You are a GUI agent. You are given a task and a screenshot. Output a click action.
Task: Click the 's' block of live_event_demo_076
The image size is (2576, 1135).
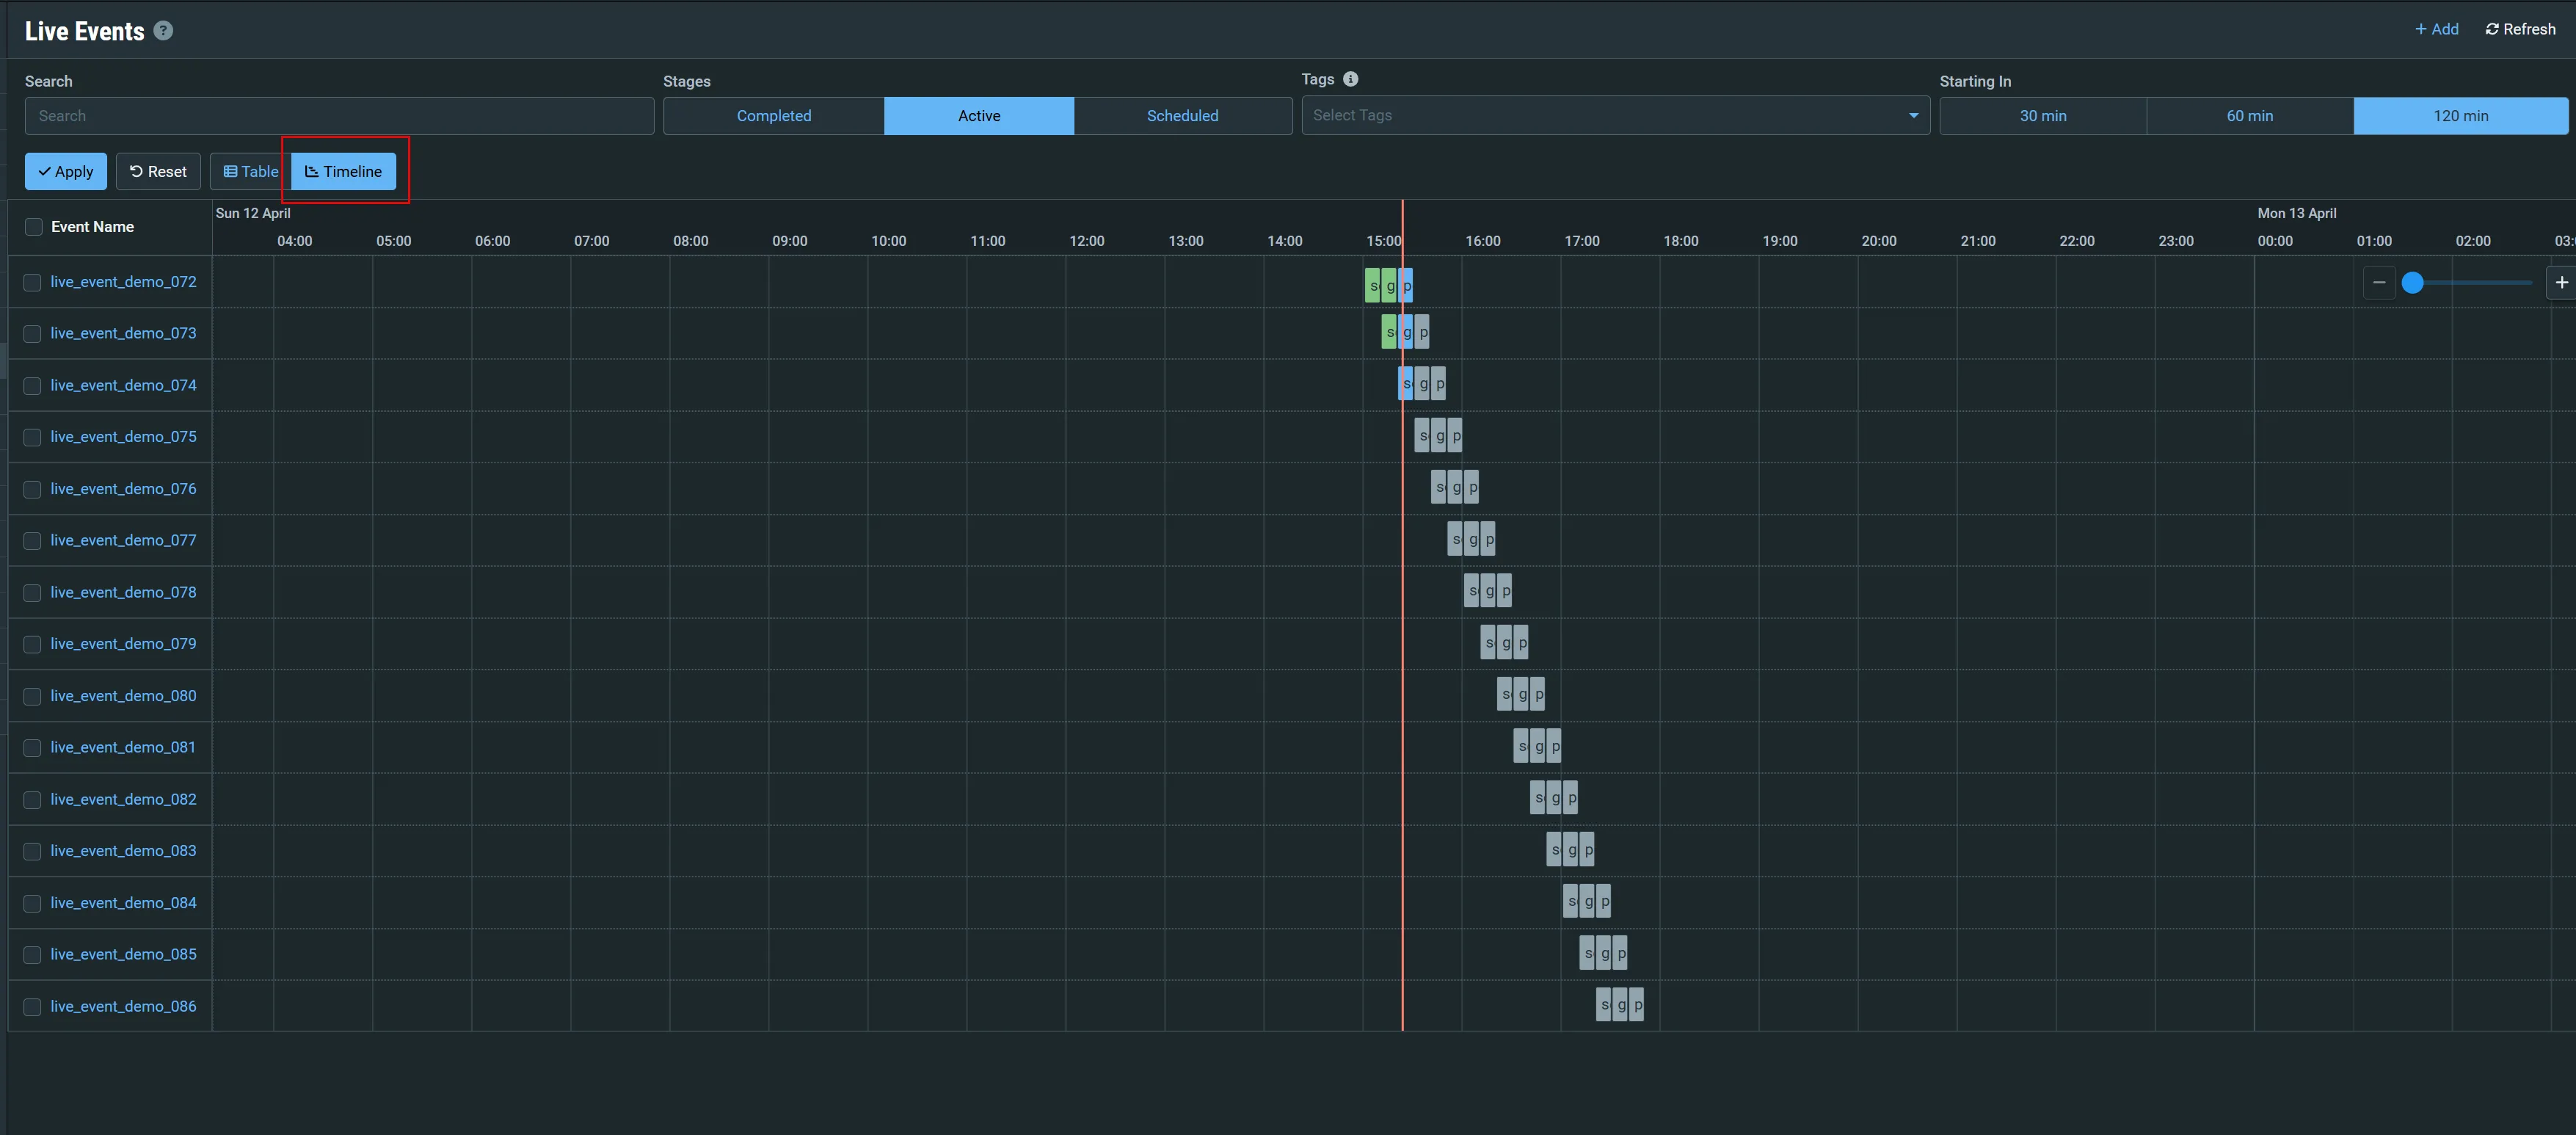click(1439, 487)
